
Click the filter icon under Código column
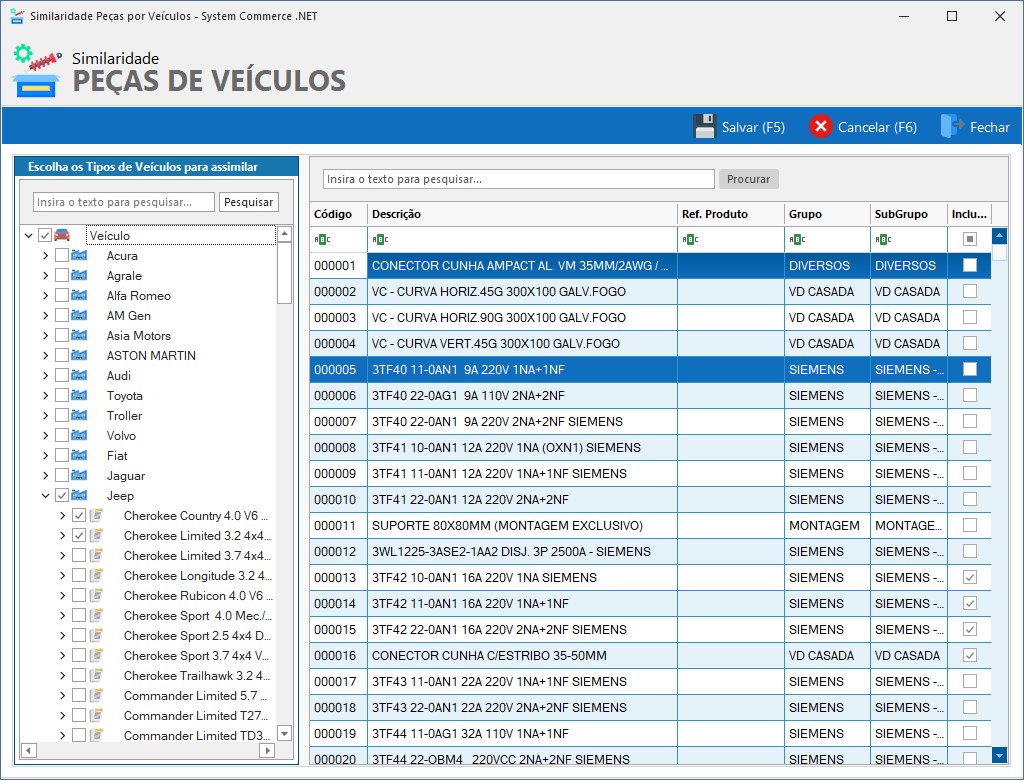[x=321, y=239]
